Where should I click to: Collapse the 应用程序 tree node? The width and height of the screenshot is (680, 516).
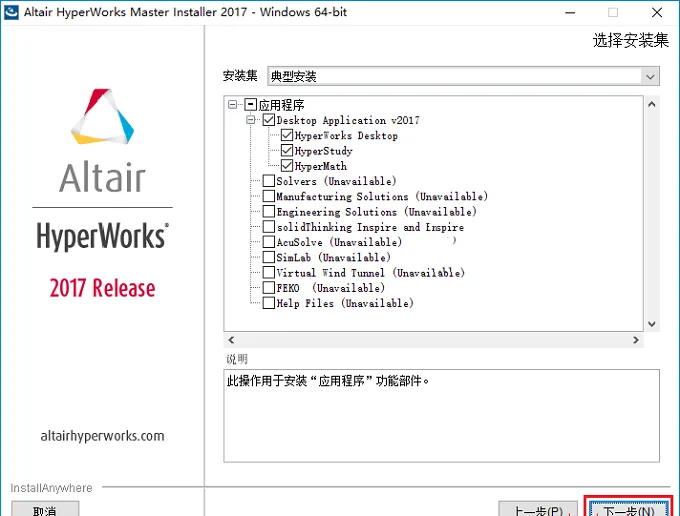pyautogui.click(x=232, y=105)
